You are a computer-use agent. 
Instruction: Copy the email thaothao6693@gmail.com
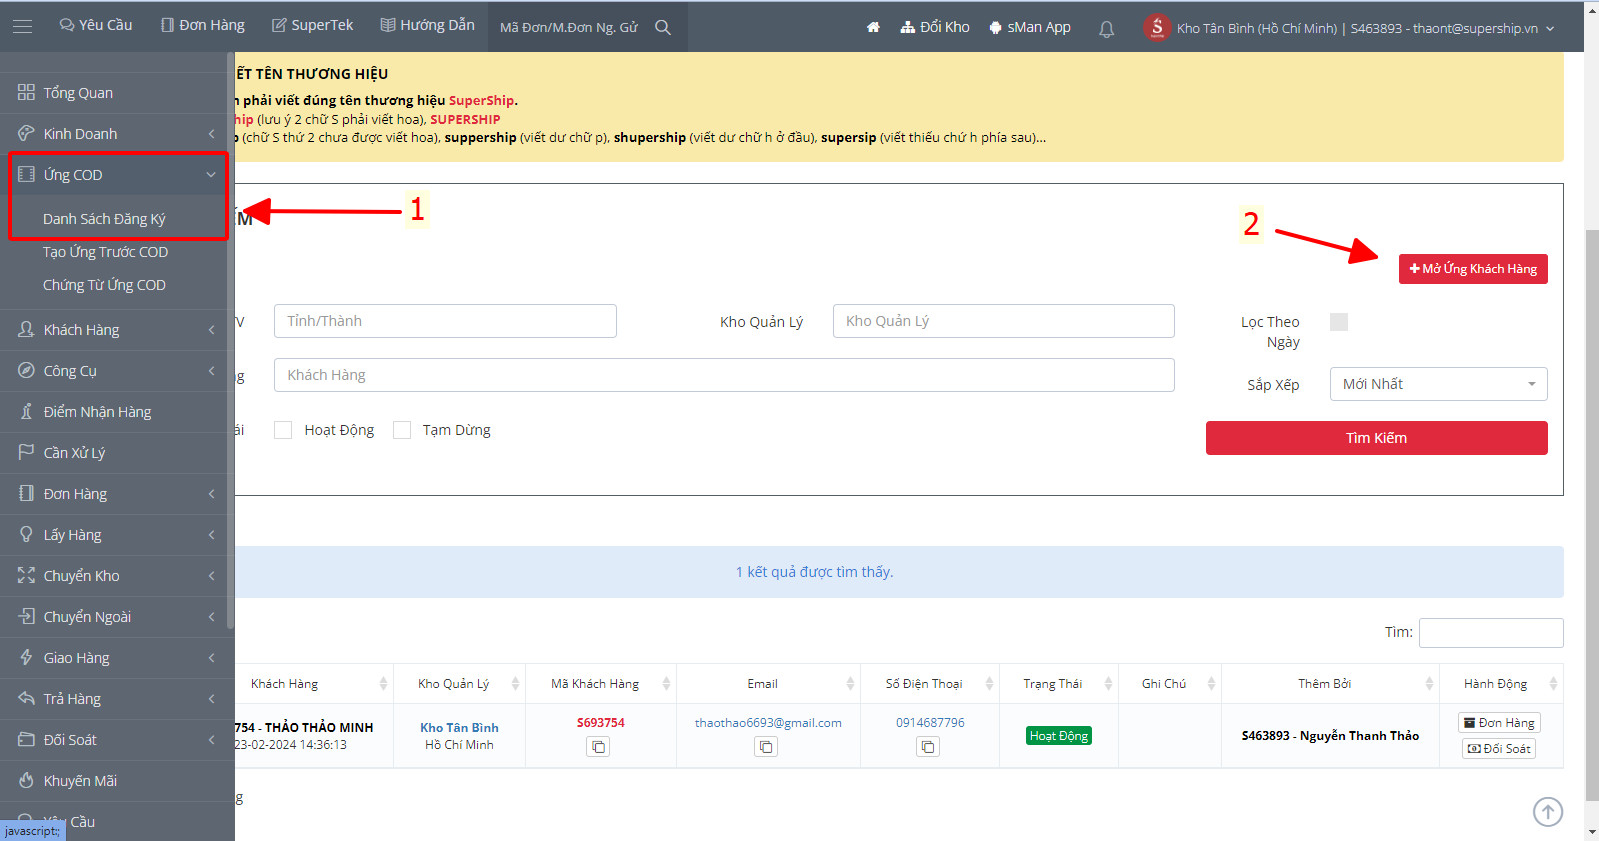766,746
